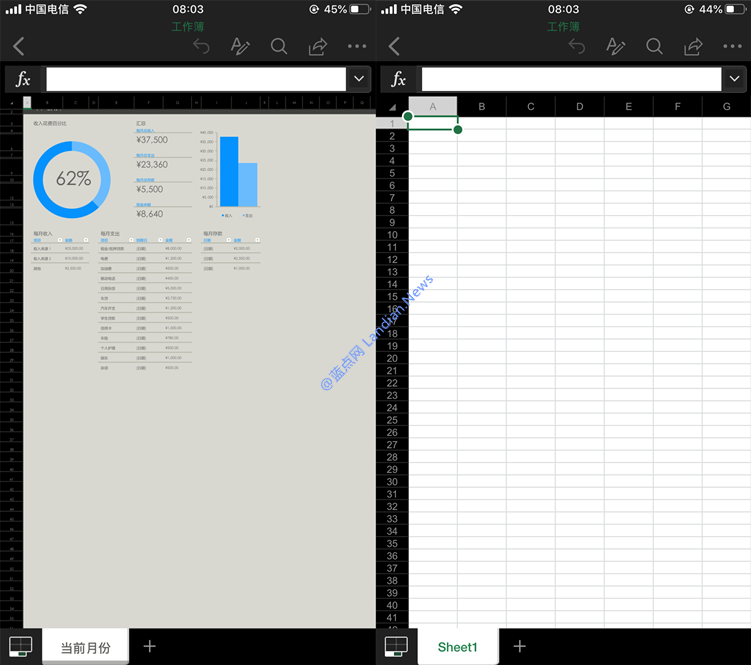Open sheet view icon beside 当前月份 tab
The height and width of the screenshot is (665, 751).
pos(21,647)
